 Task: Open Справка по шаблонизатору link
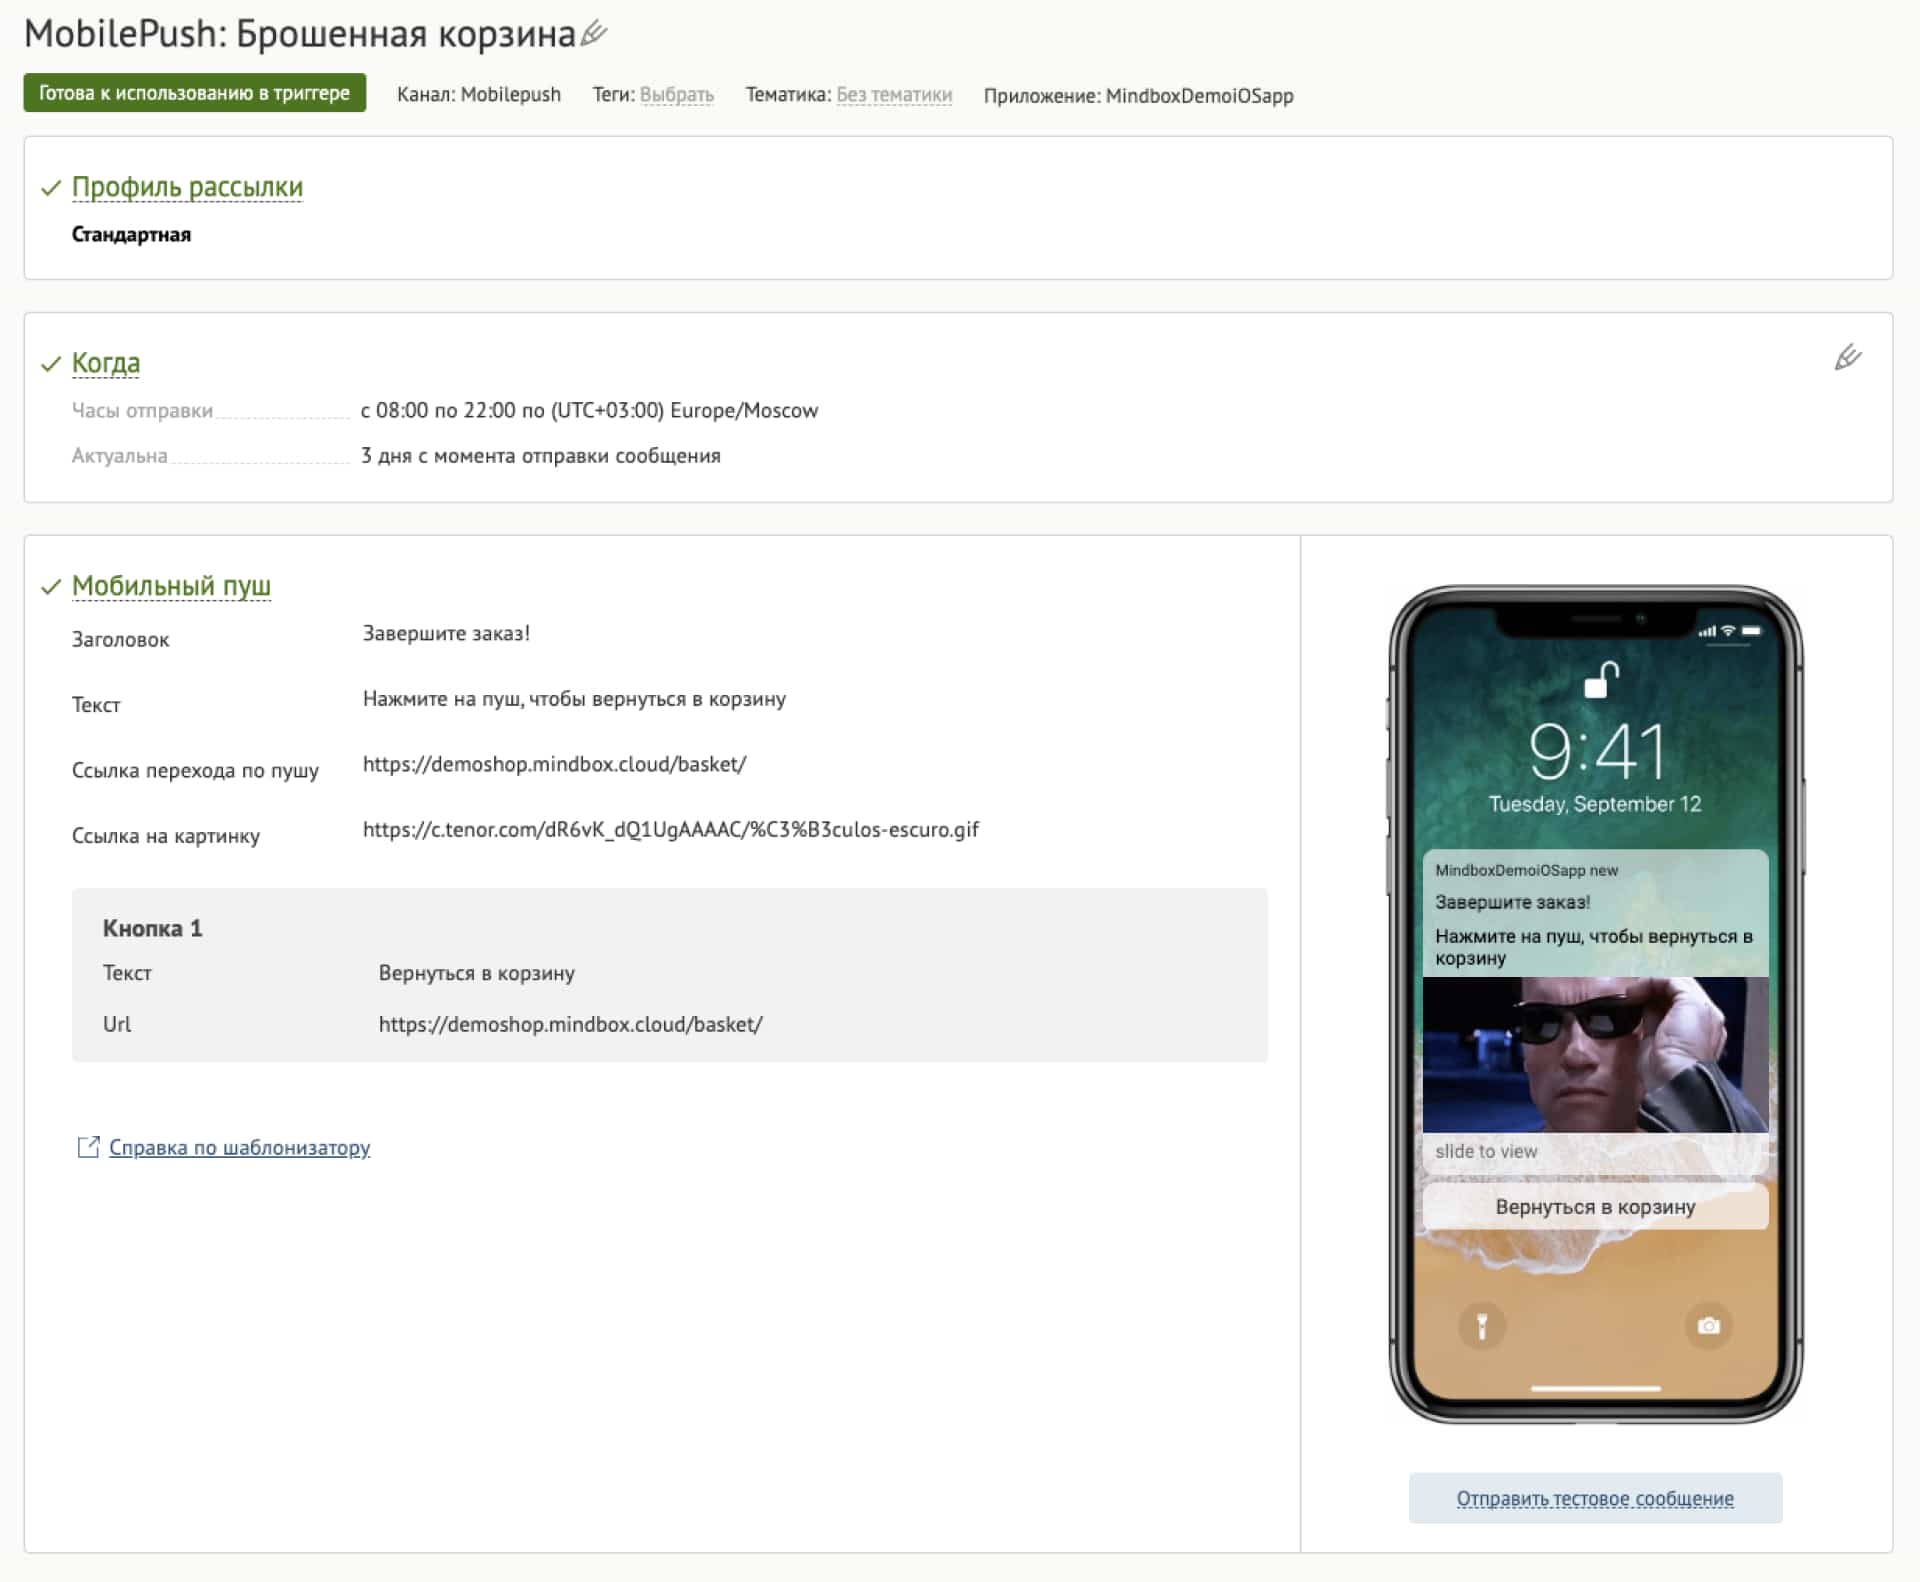tap(239, 1148)
